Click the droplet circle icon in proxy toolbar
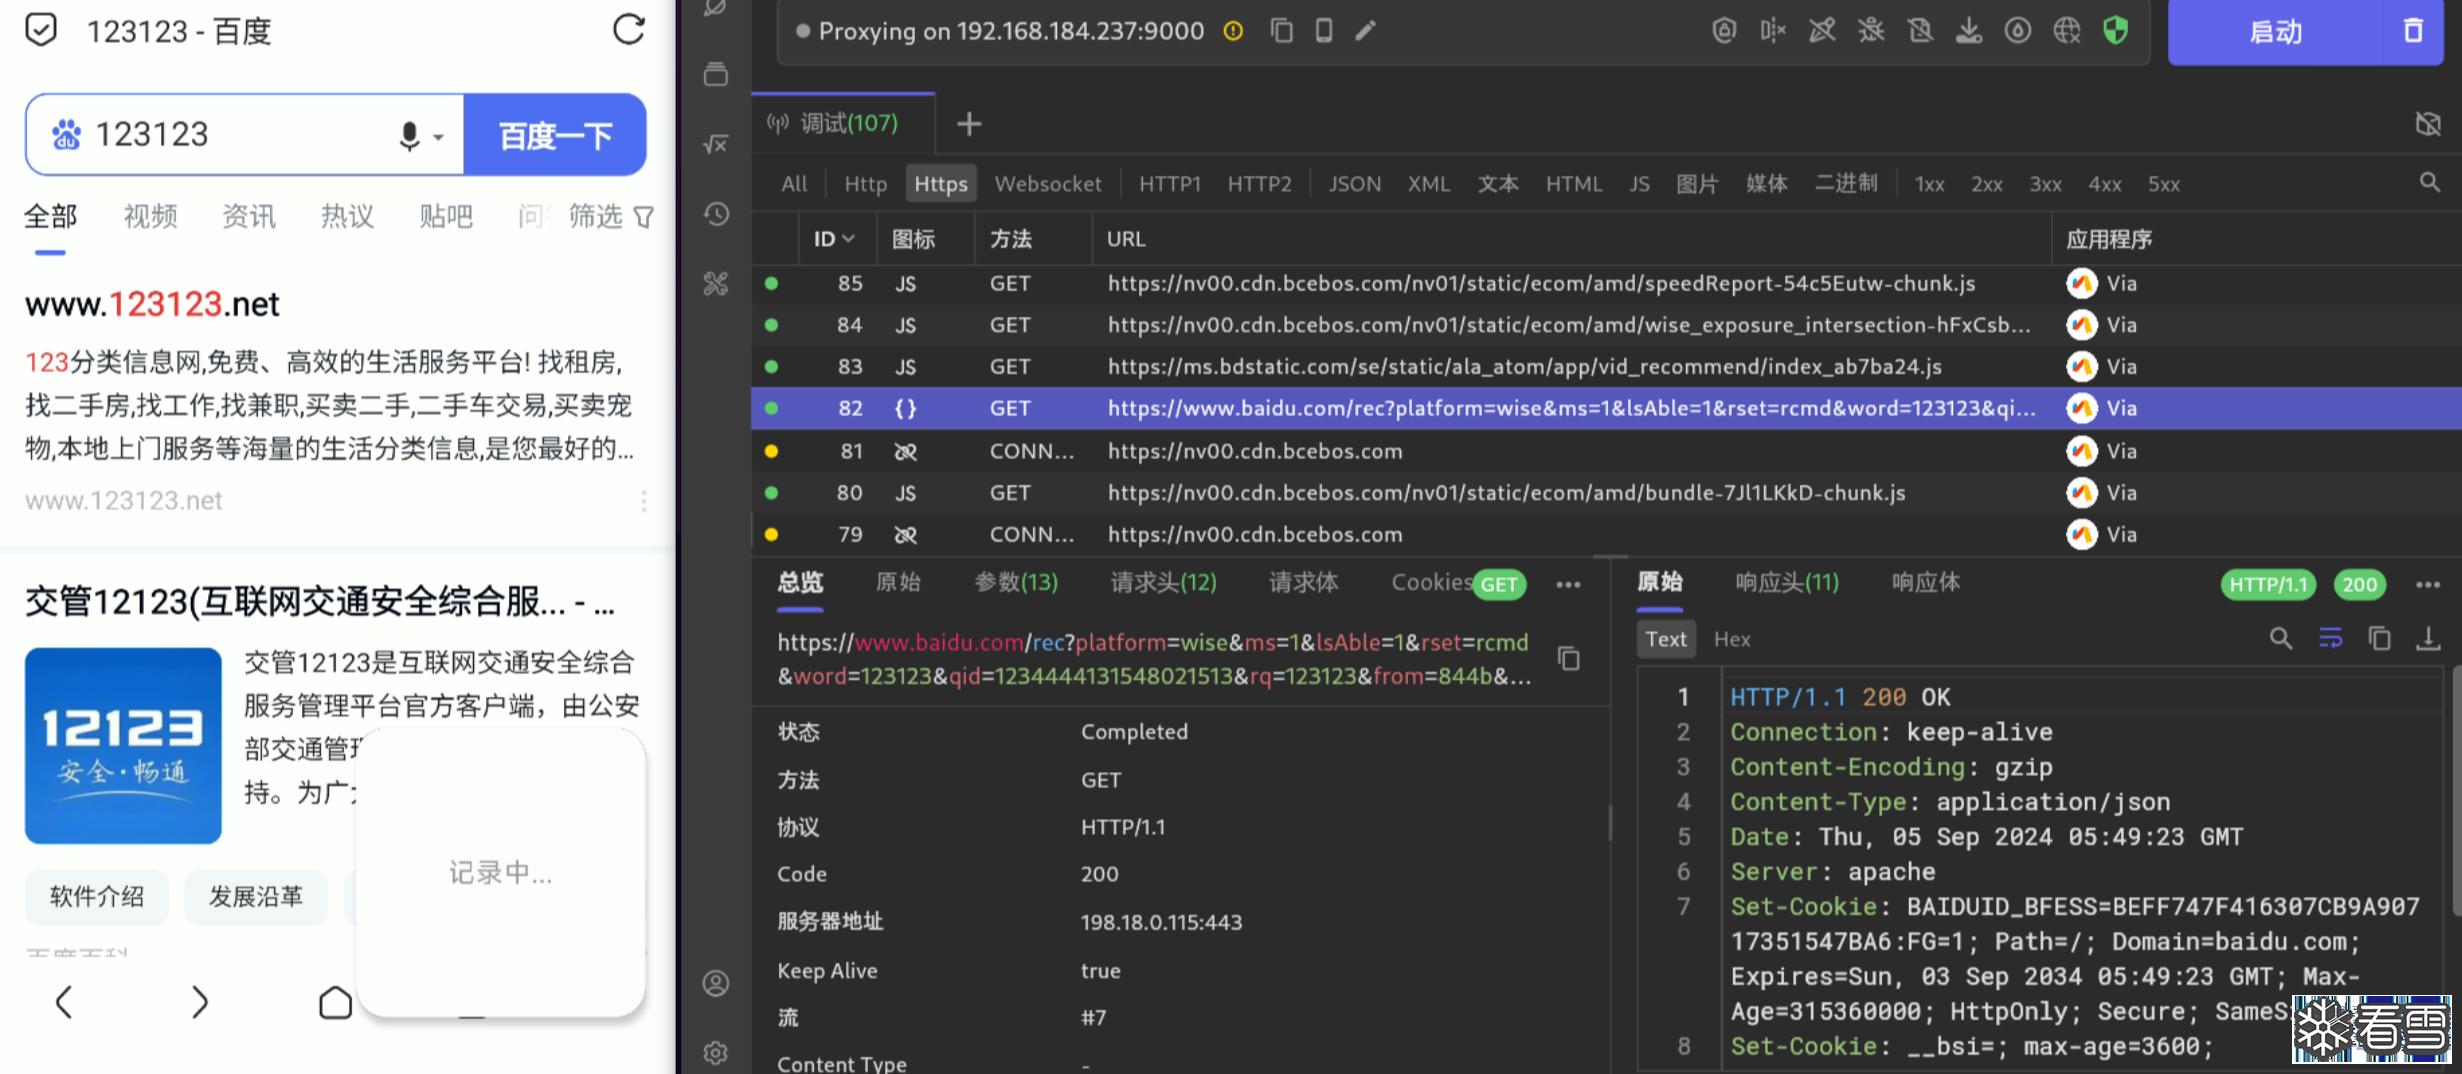 click(2018, 31)
